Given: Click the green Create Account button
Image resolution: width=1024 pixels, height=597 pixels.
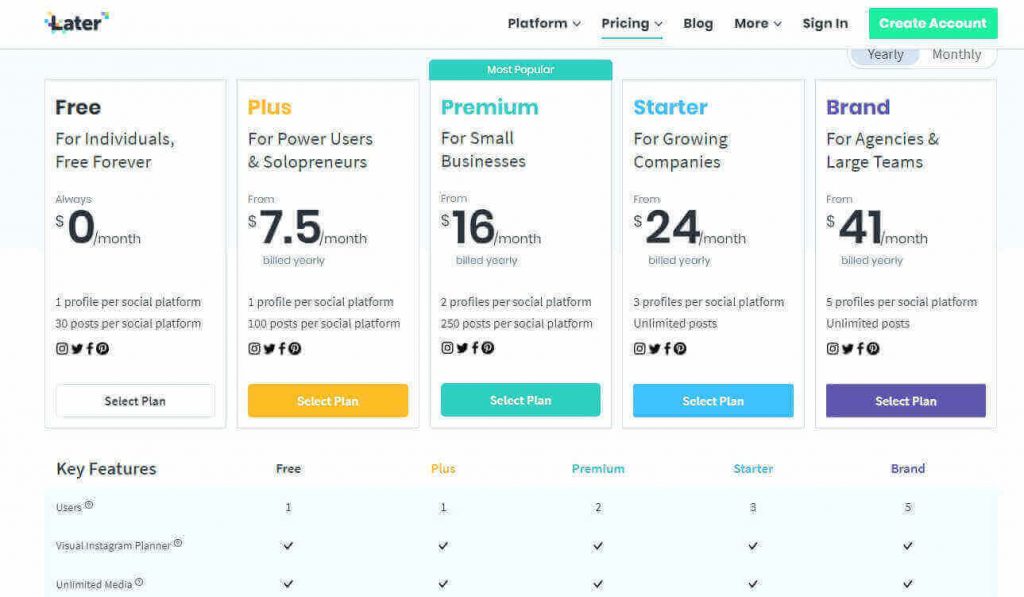Looking at the screenshot, I should point(932,23).
